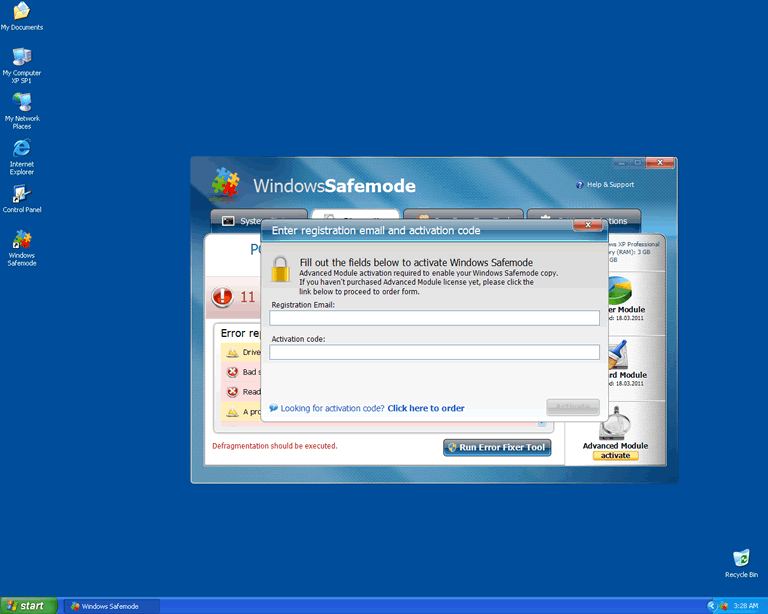Image resolution: width=768 pixels, height=614 pixels.
Task: Click inside the Registration Email field
Action: [x=434, y=318]
